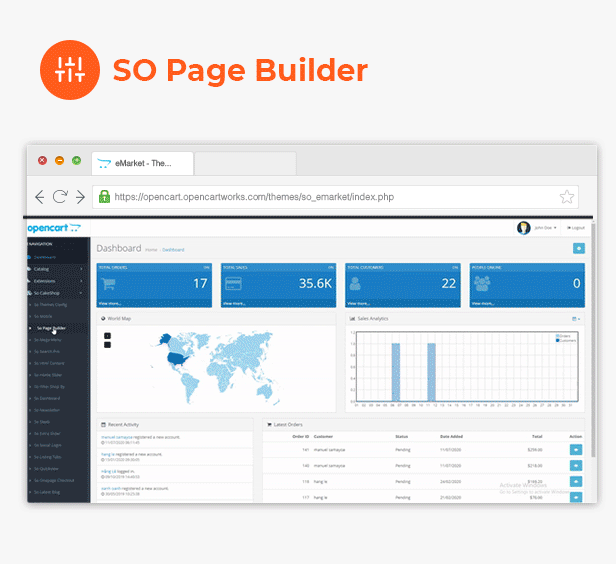Click the John Doe avatar picture

point(523,228)
